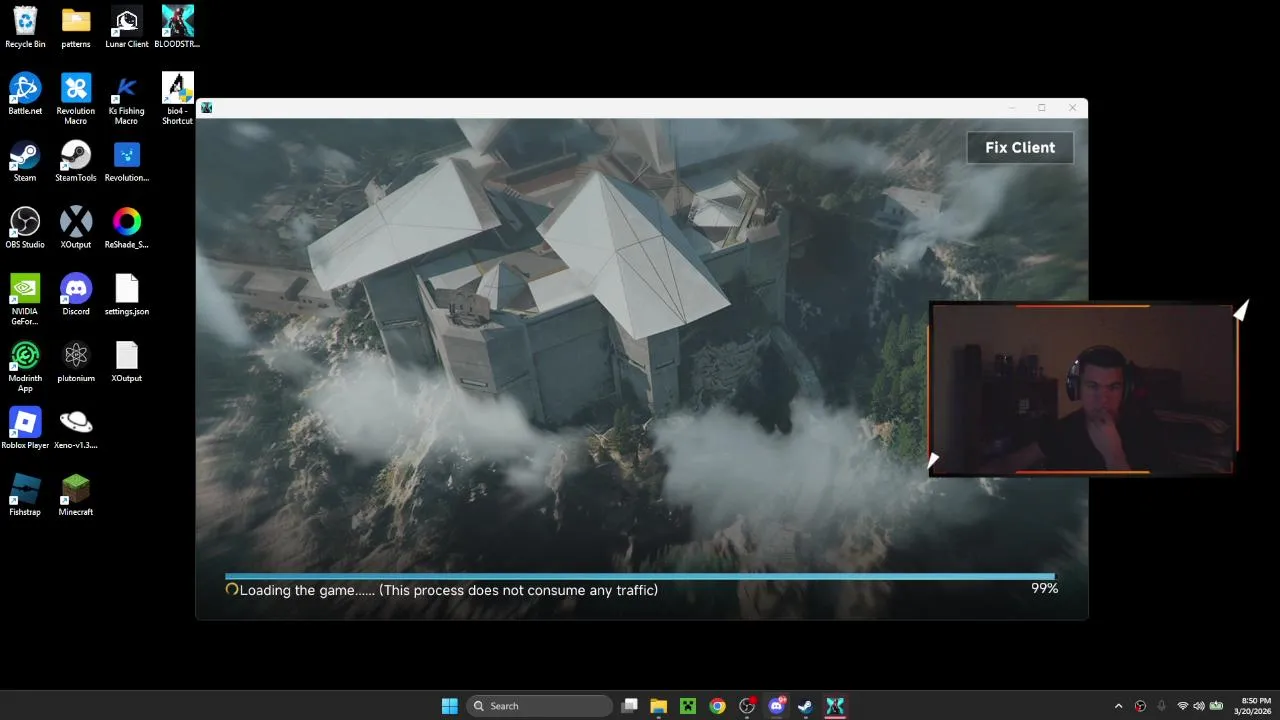Select the blue Revolution... desktop icon
1280x720 pixels.
pyautogui.click(x=126, y=161)
